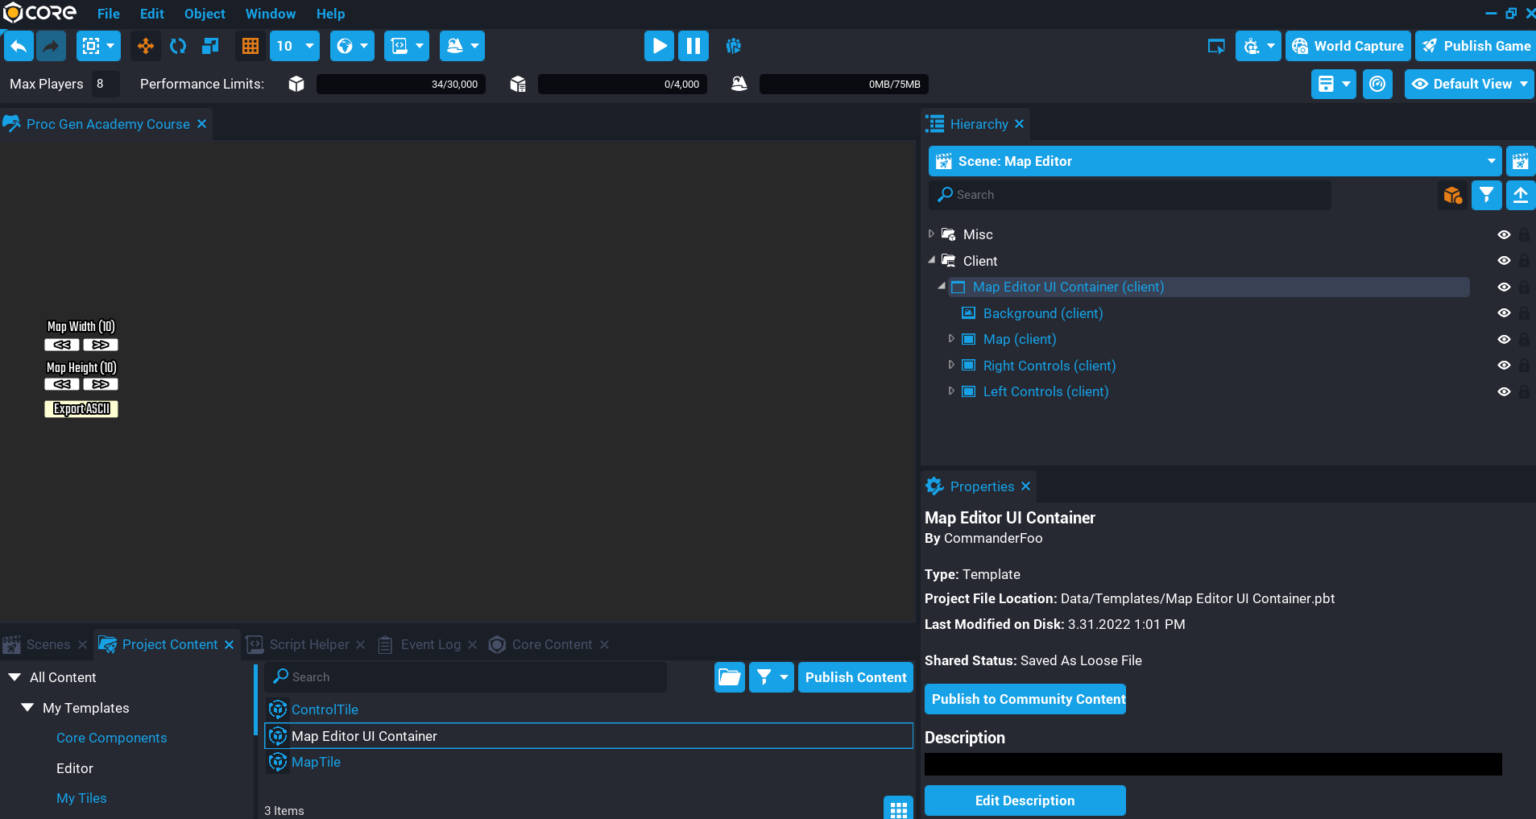Toggle visibility of the Misc folder
1536x819 pixels.
1504,234
